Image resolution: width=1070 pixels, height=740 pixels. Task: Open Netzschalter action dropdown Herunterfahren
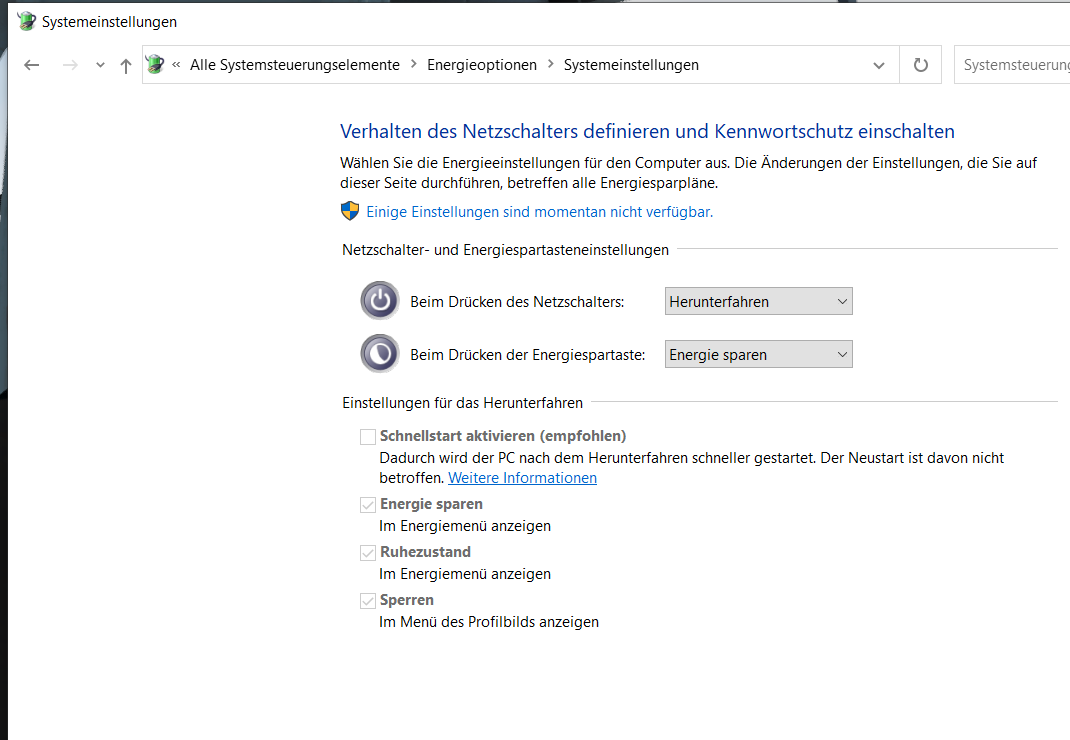pos(759,301)
